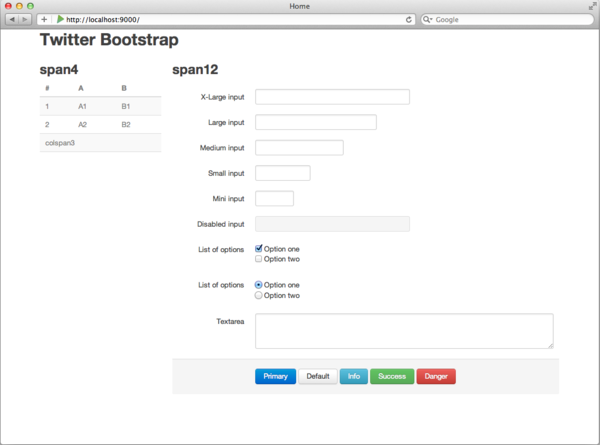Click the Success button
The image size is (600, 445).
pyautogui.click(x=392, y=376)
